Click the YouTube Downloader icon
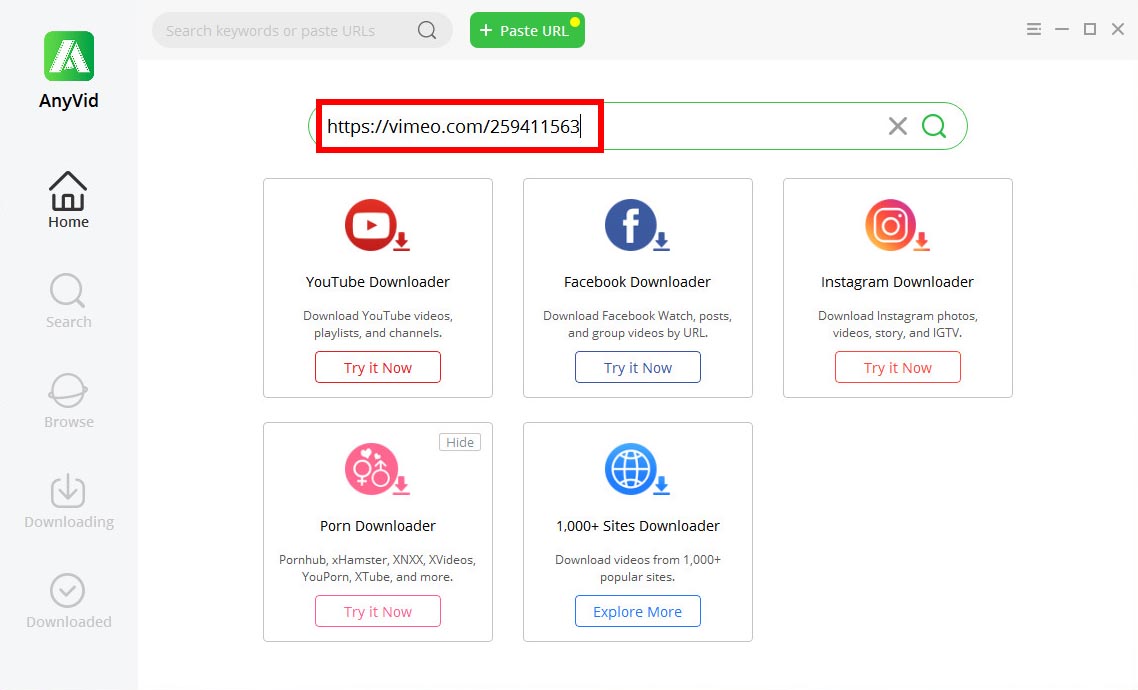This screenshot has width=1138, height=690. pos(377,226)
